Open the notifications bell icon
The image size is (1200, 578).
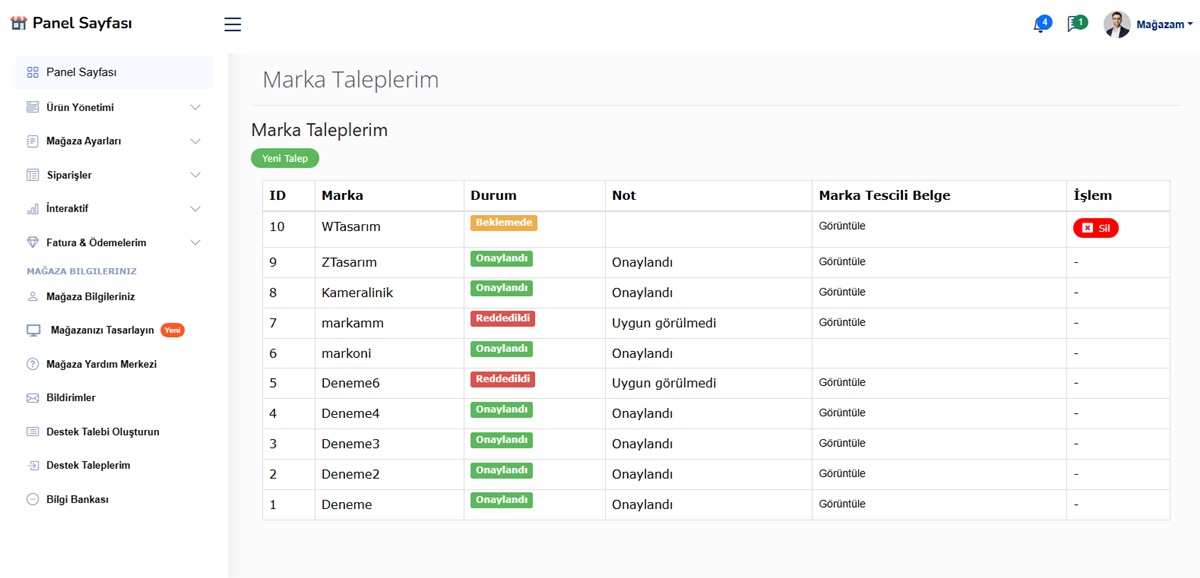click(x=1040, y=25)
